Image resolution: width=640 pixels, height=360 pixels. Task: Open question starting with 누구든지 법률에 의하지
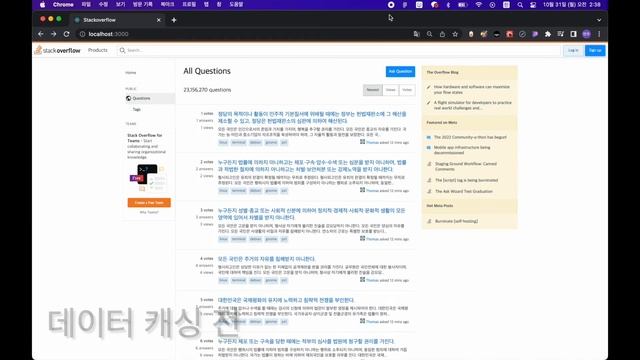[312, 166]
